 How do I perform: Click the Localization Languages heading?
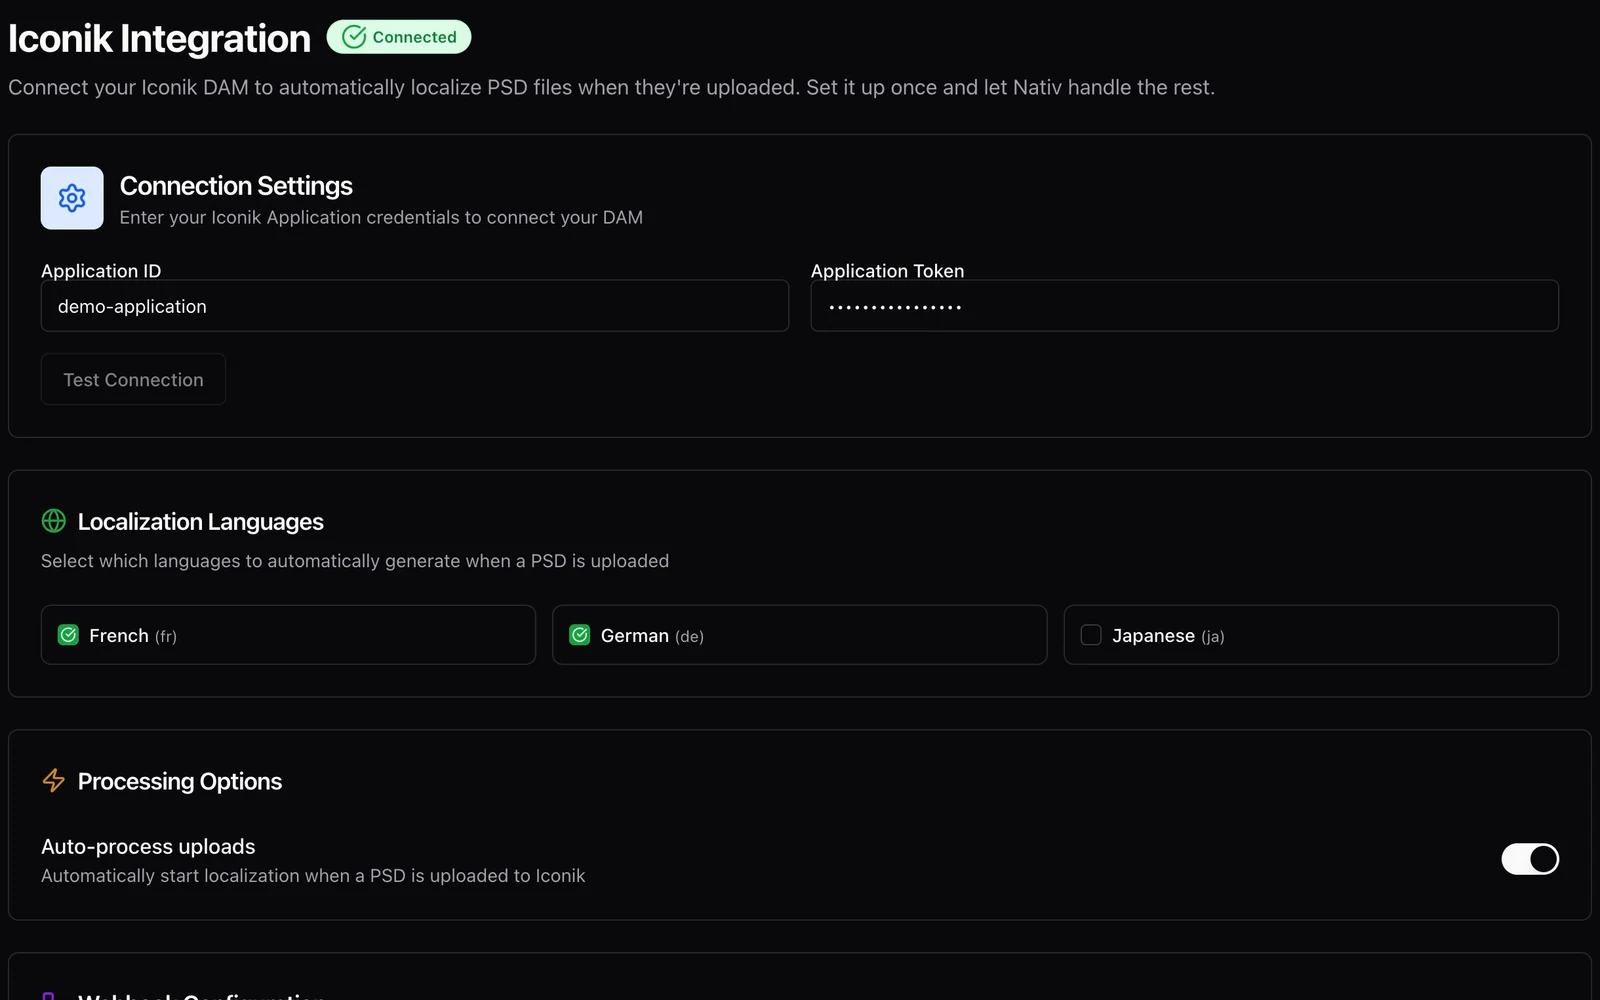click(x=201, y=522)
